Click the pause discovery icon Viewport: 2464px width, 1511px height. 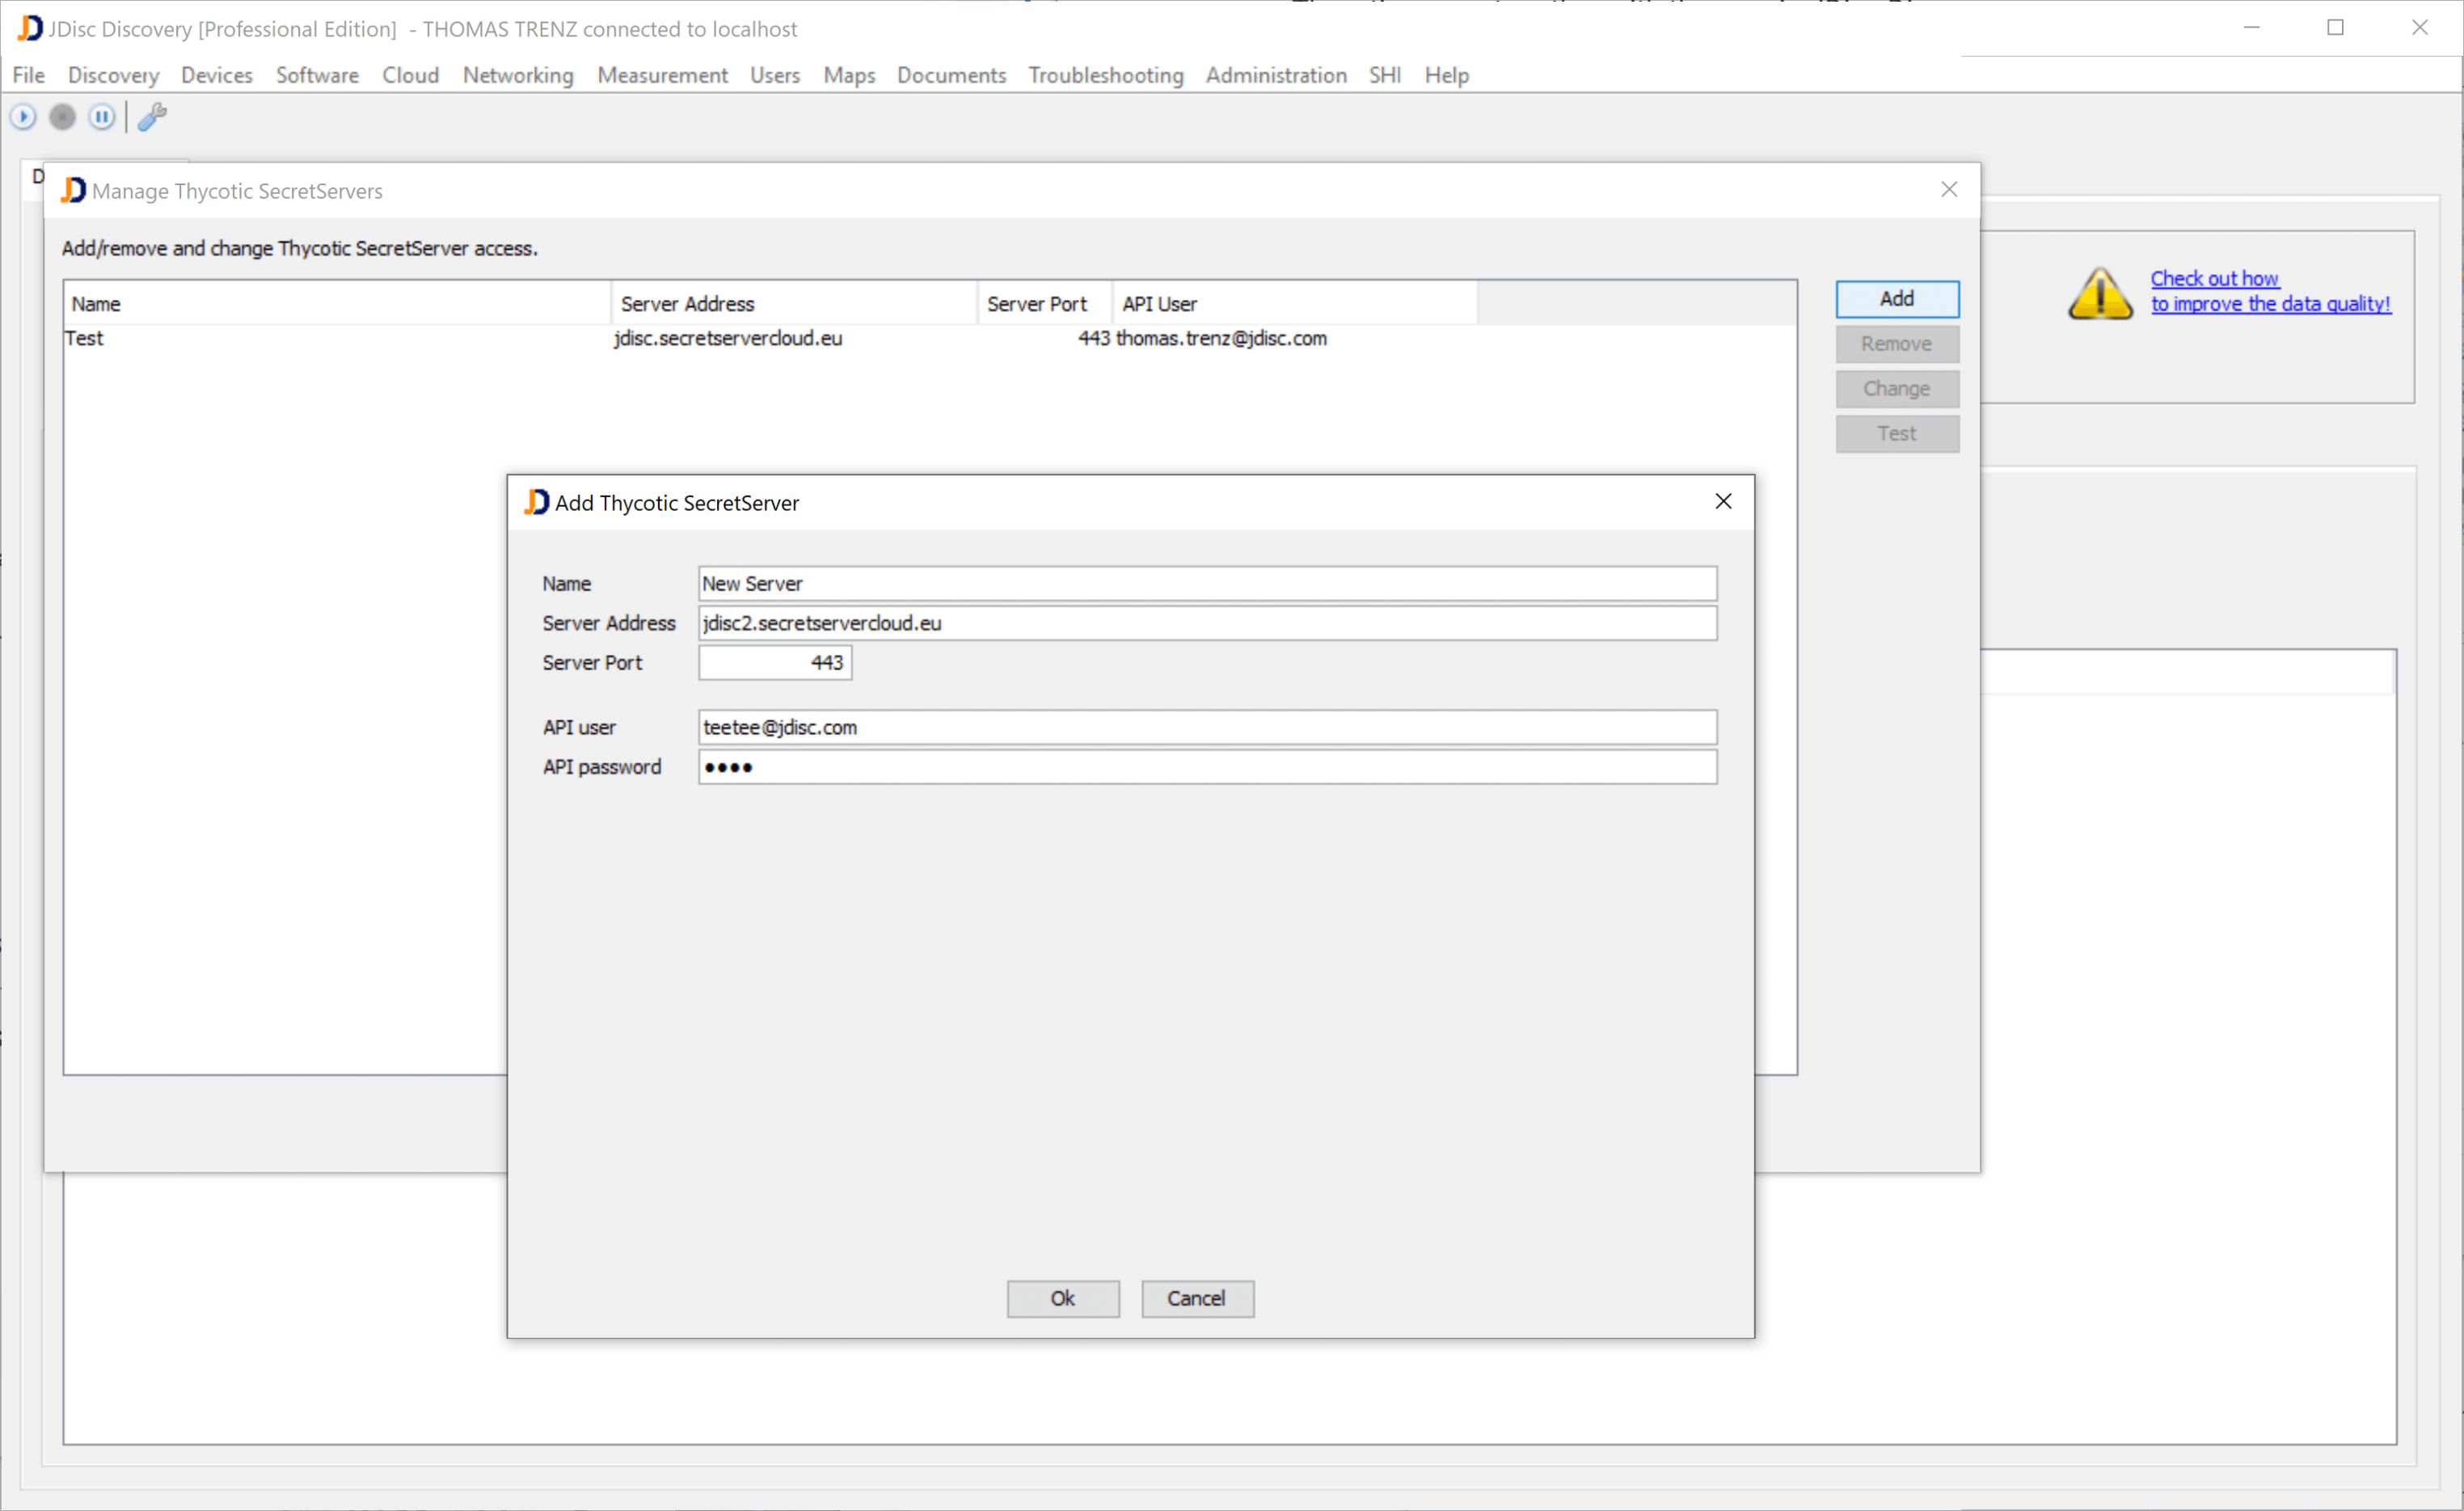(102, 117)
